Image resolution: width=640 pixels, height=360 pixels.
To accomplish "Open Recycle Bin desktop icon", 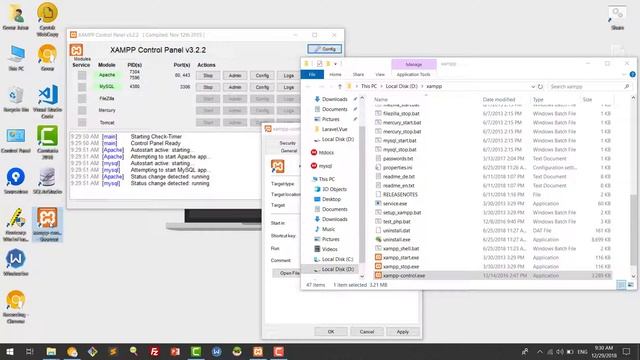I will coord(16,99).
